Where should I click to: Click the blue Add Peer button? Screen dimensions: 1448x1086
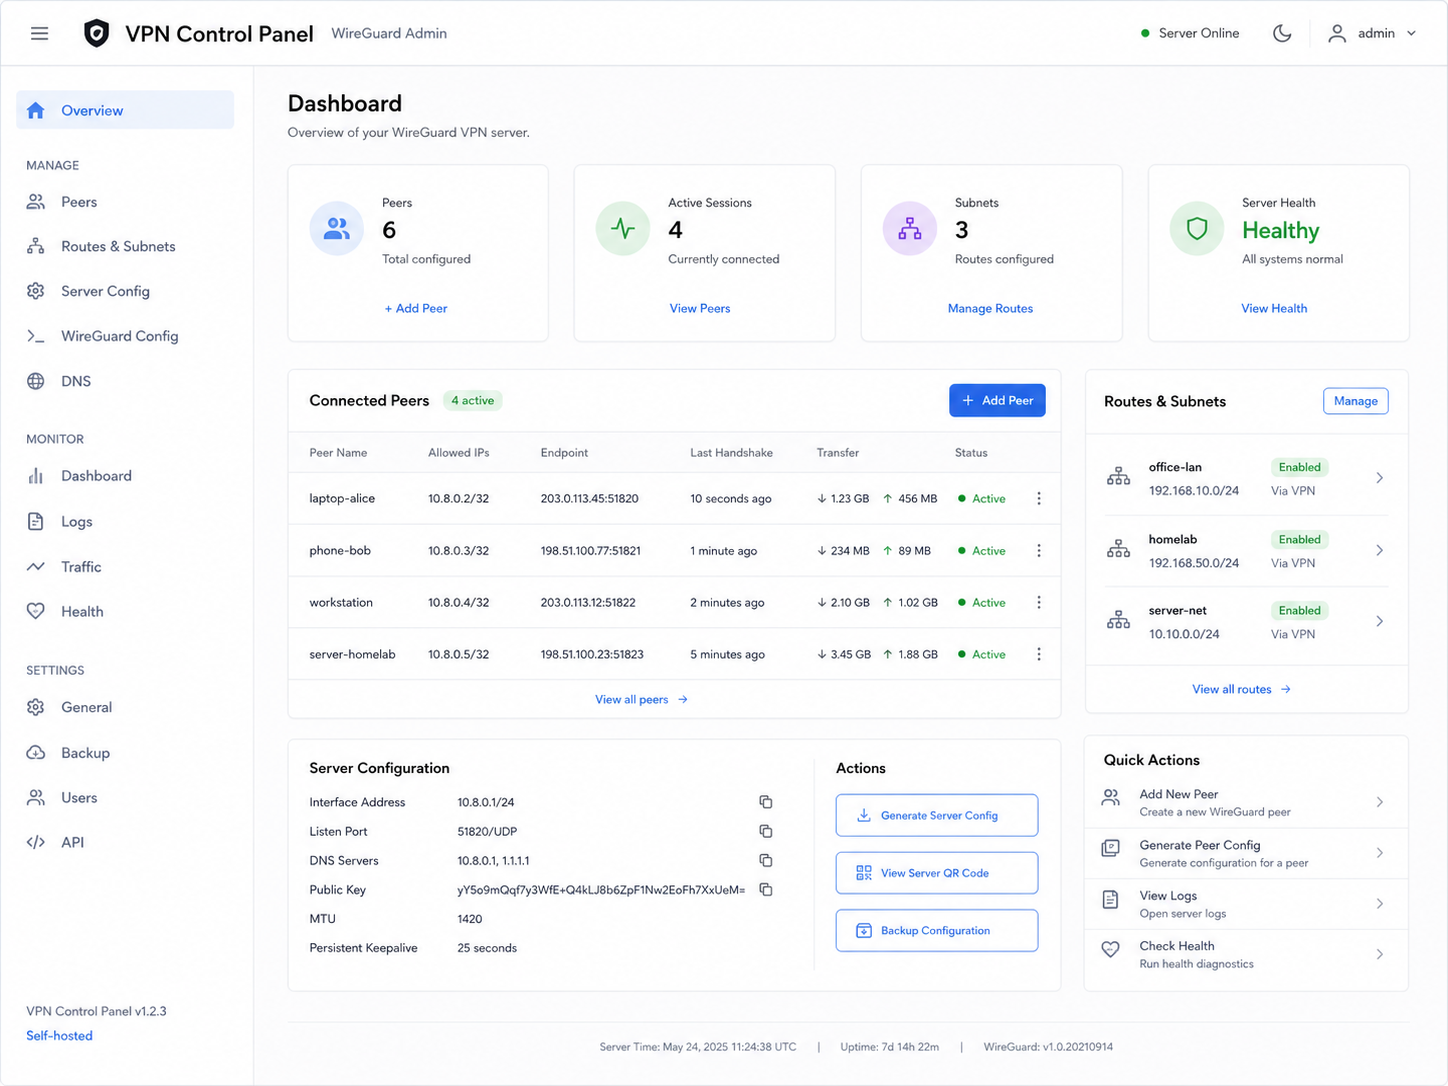point(997,400)
